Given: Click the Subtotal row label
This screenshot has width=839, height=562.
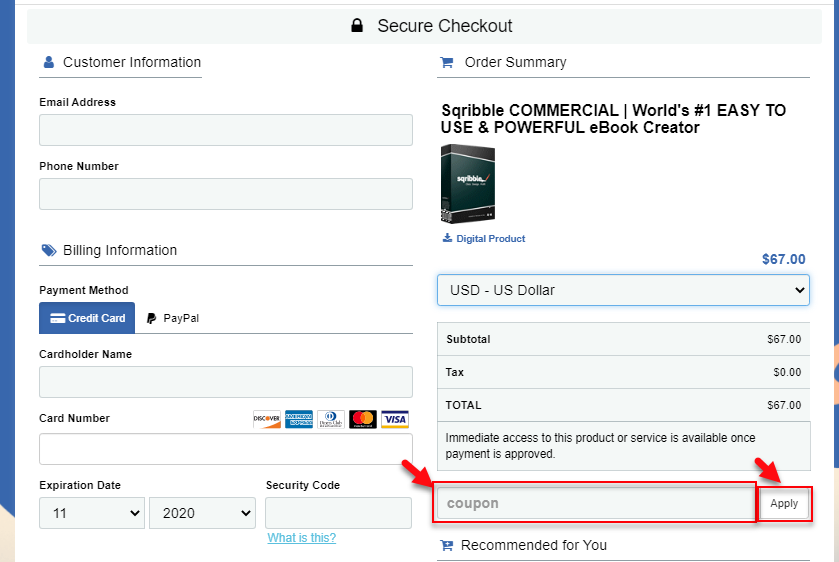Looking at the screenshot, I should pyautogui.click(x=468, y=339).
